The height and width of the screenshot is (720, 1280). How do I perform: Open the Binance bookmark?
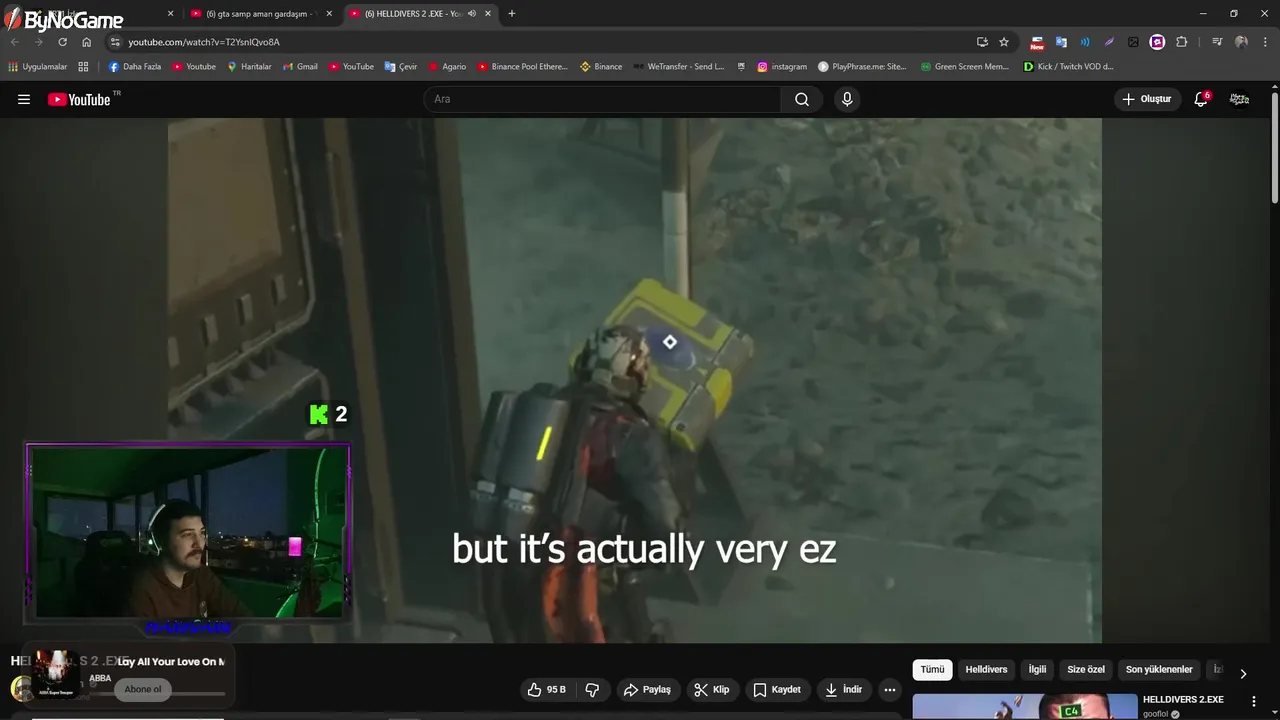click(x=600, y=67)
